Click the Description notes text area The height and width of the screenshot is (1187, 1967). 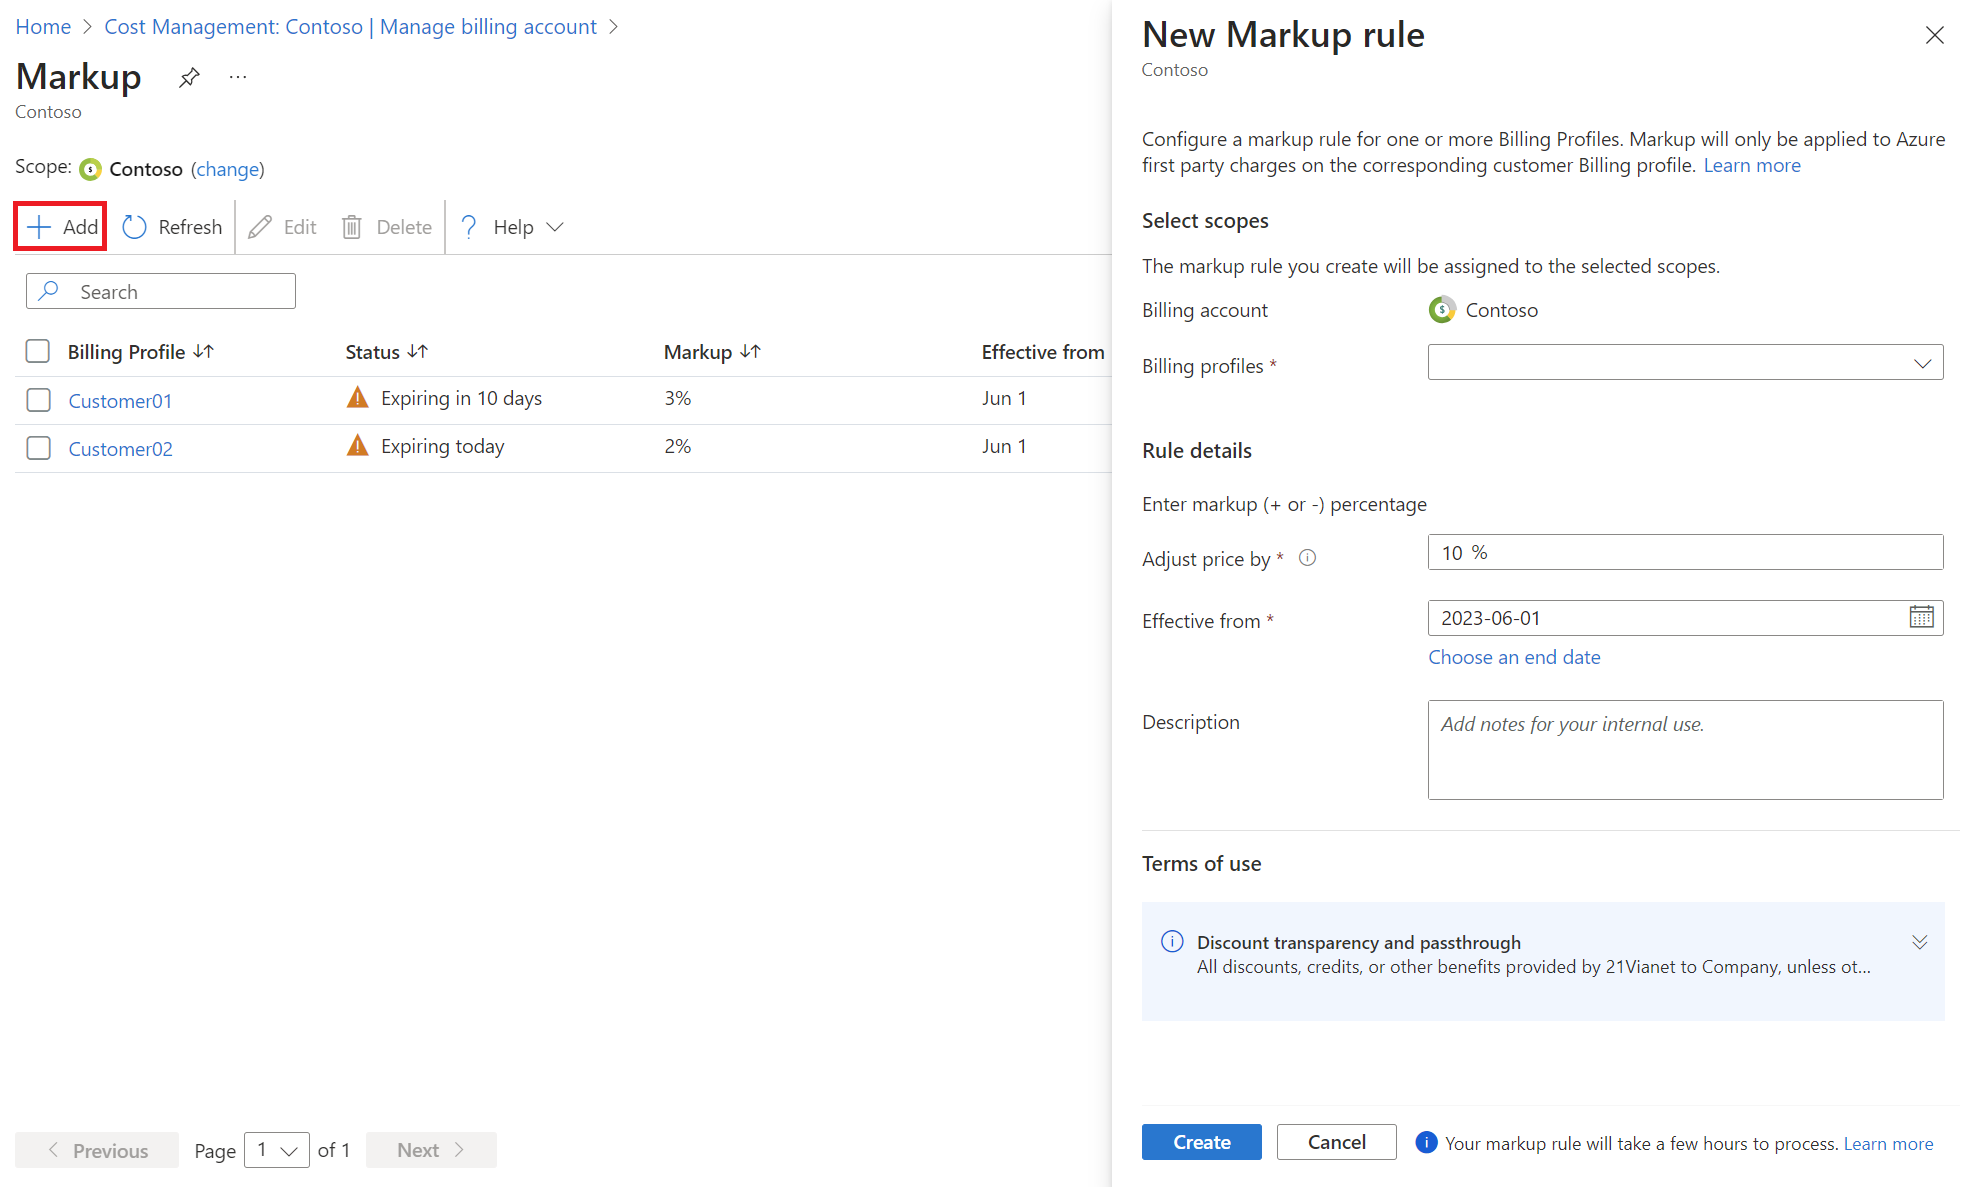click(1685, 750)
